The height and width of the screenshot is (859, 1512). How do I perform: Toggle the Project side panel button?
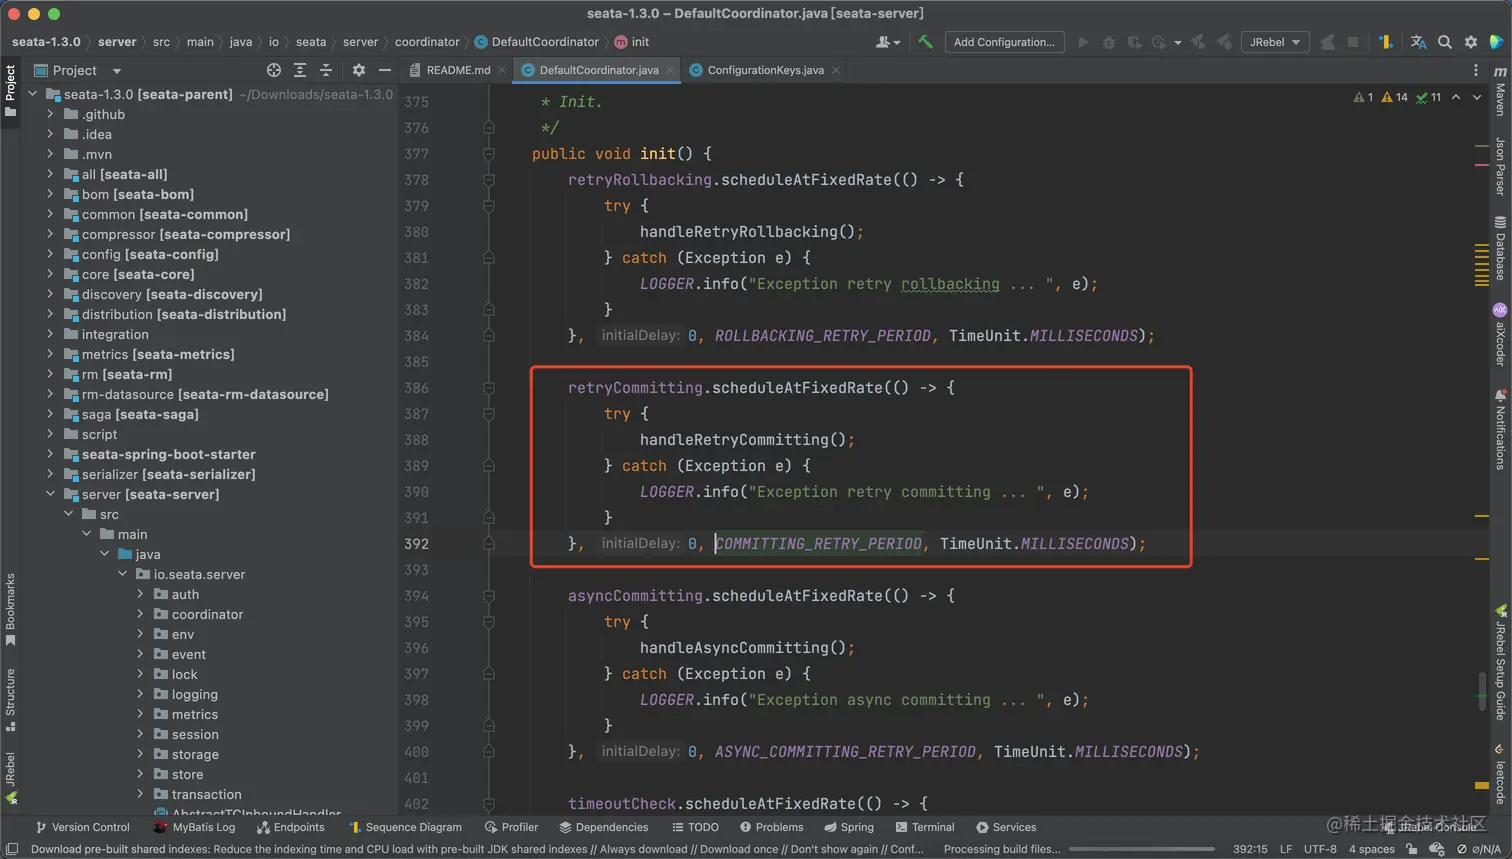(x=10, y=90)
